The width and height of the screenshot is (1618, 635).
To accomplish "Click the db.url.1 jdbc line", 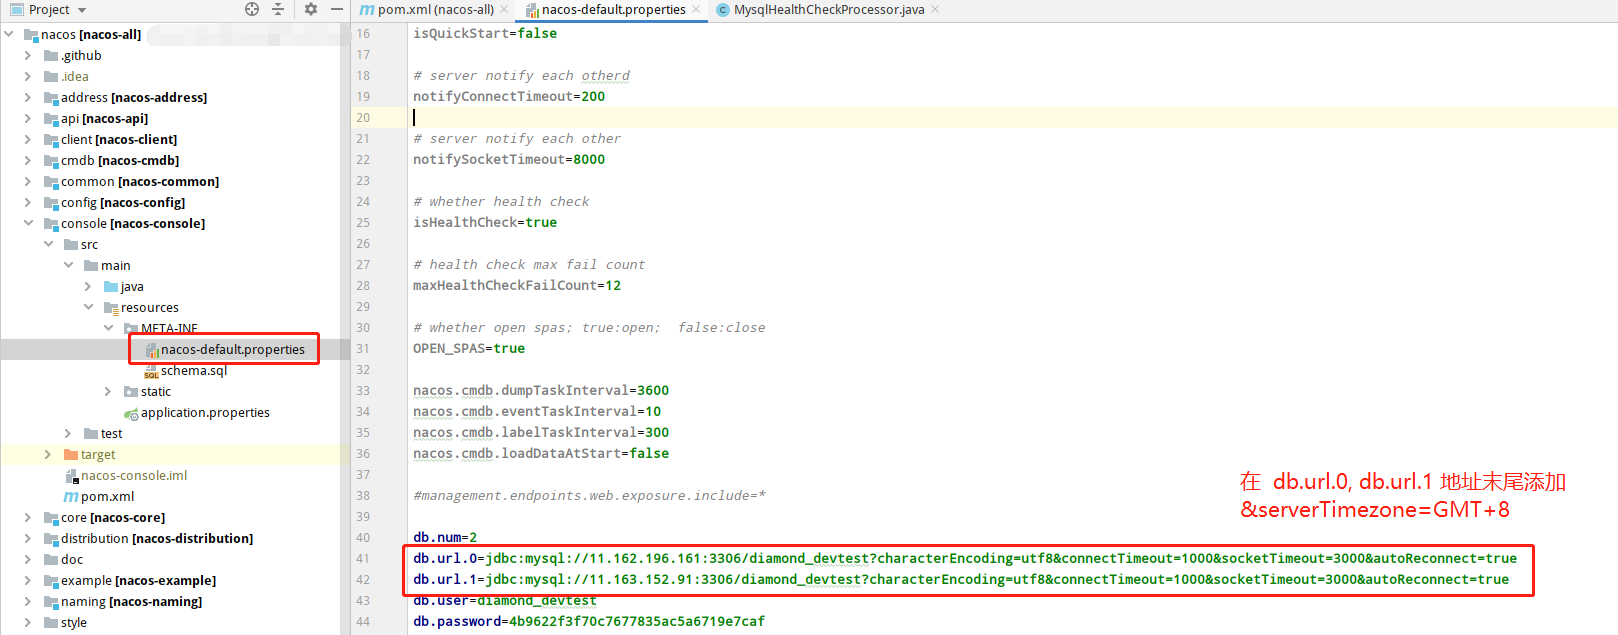I will click(x=961, y=579).
